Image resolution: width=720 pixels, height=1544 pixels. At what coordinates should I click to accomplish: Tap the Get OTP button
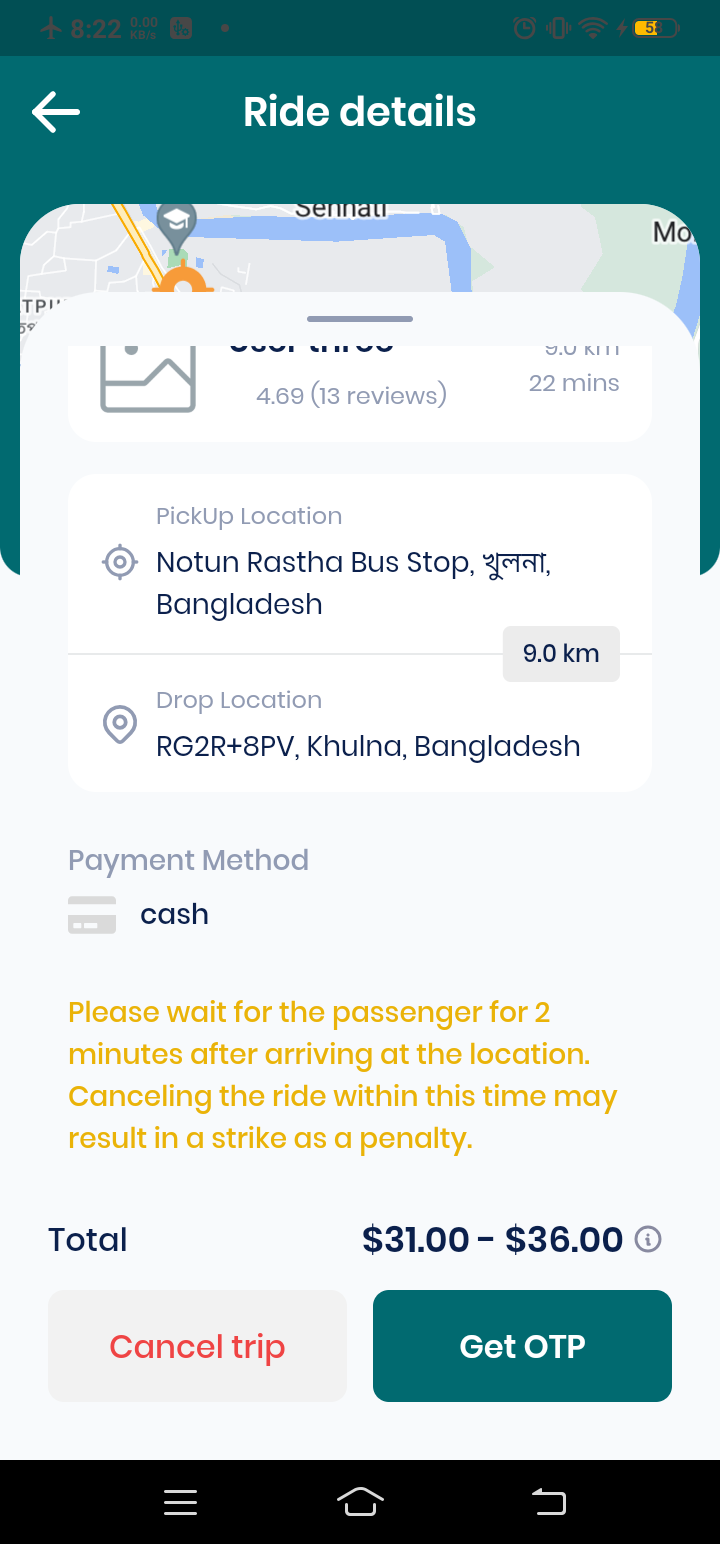coord(522,1346)
